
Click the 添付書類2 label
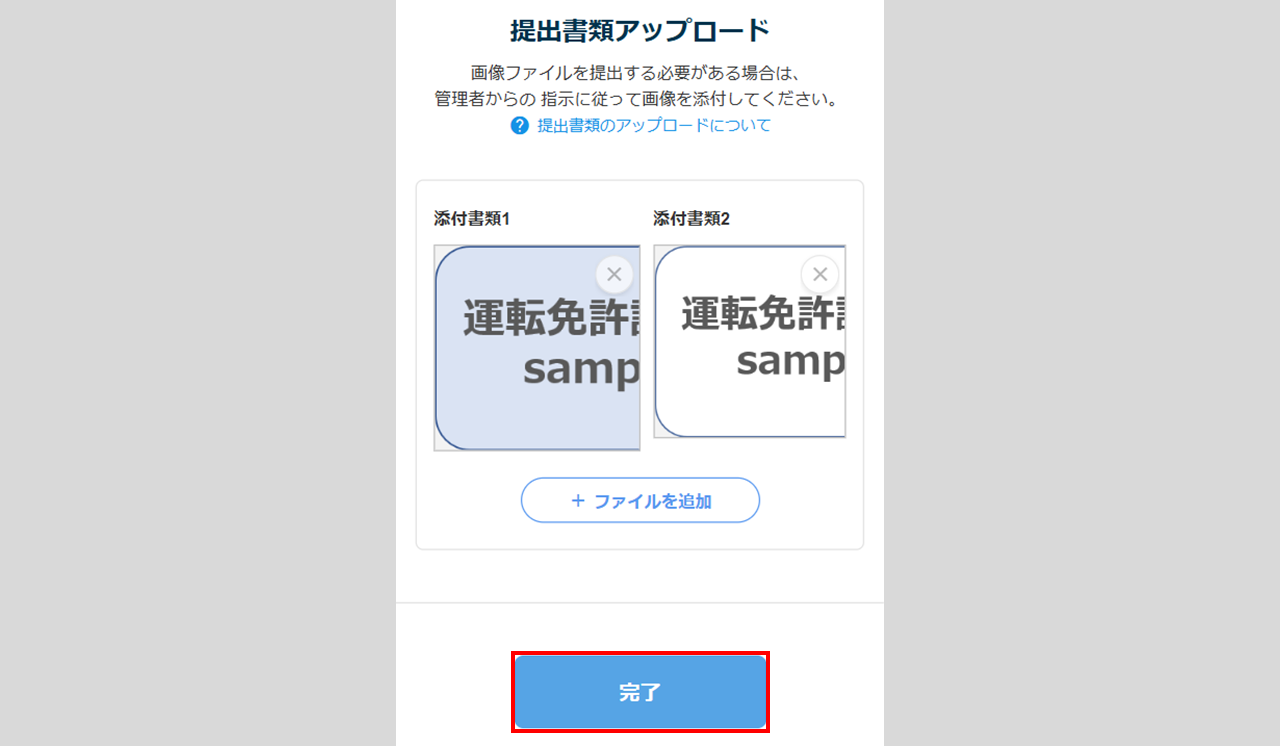pyautogui.click(x=691, y=219)
